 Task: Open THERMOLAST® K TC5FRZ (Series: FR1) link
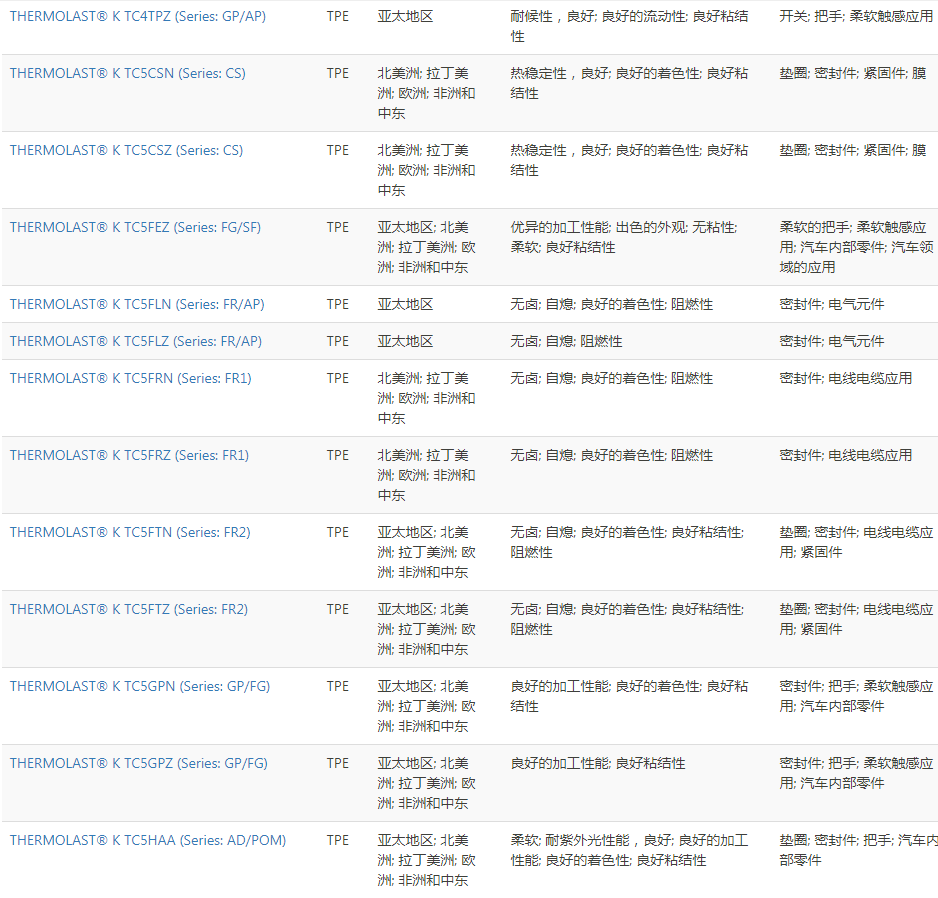[x=129, y=456]
